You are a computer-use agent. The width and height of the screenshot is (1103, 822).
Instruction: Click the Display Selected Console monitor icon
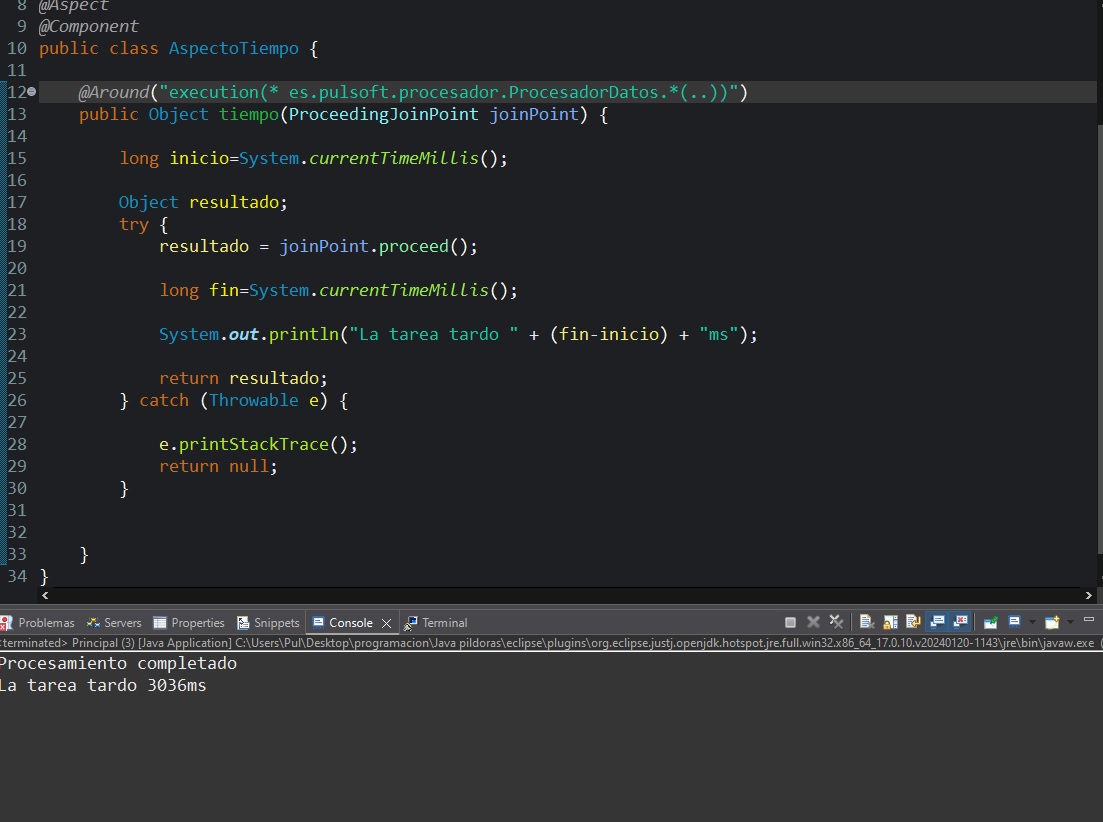[1014, 622]
